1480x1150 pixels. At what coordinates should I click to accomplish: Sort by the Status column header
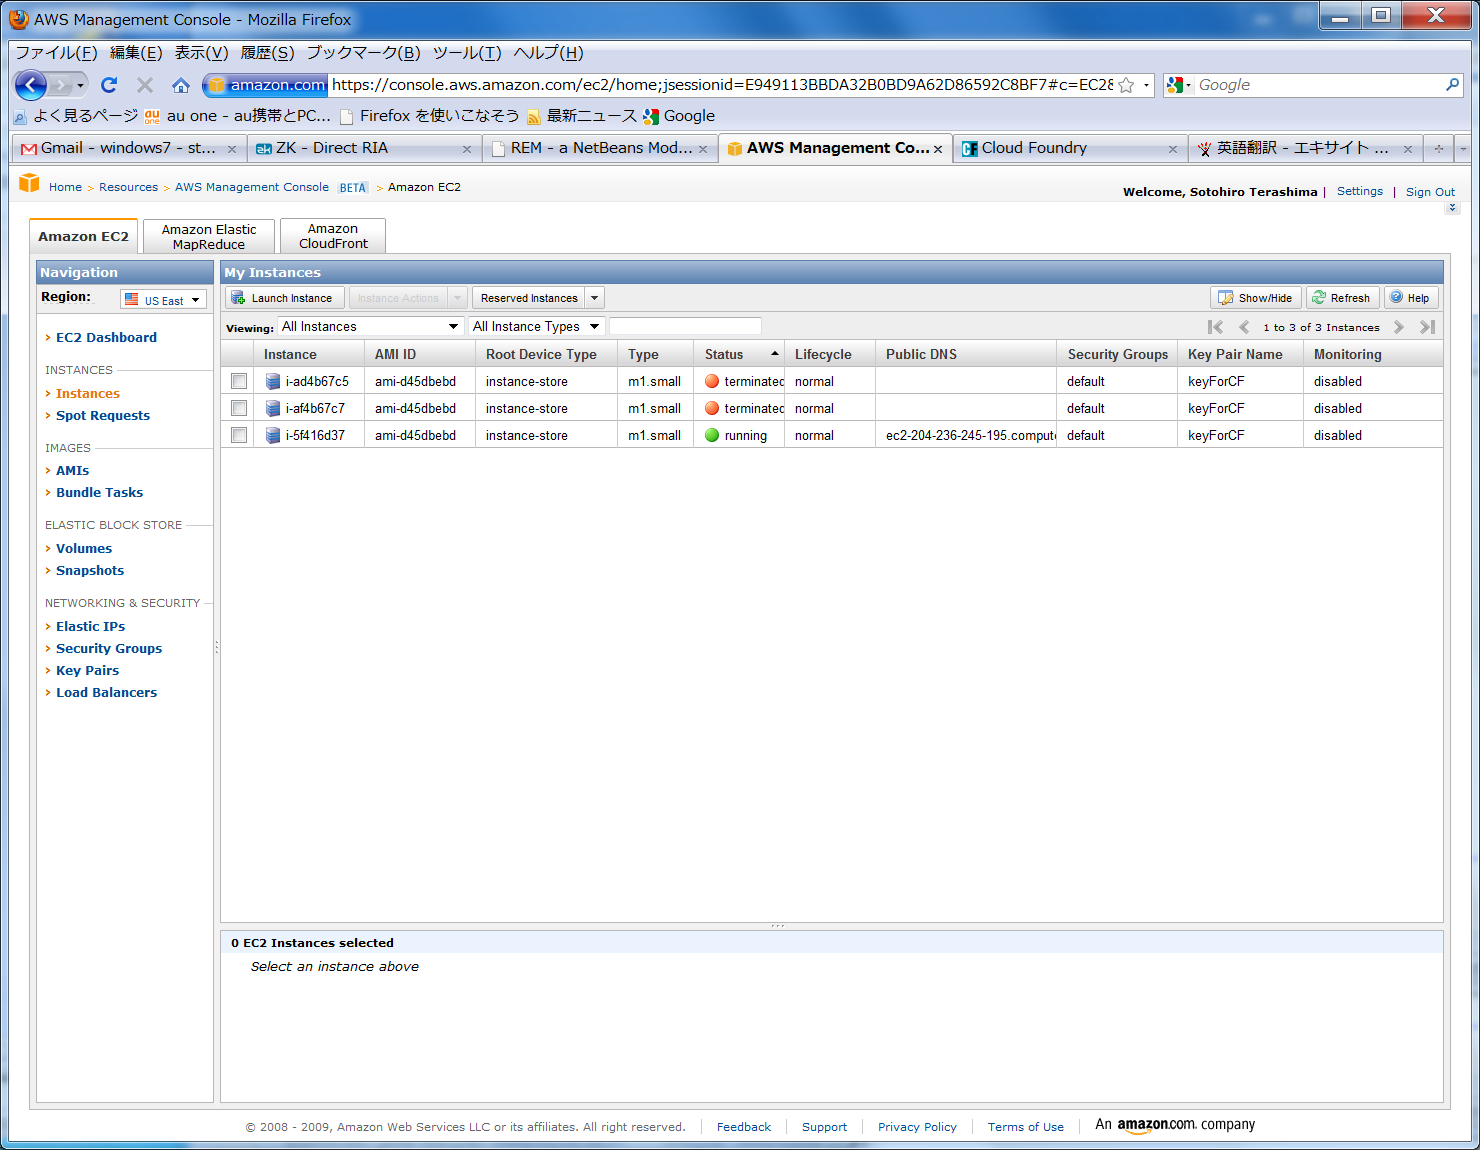738,354
